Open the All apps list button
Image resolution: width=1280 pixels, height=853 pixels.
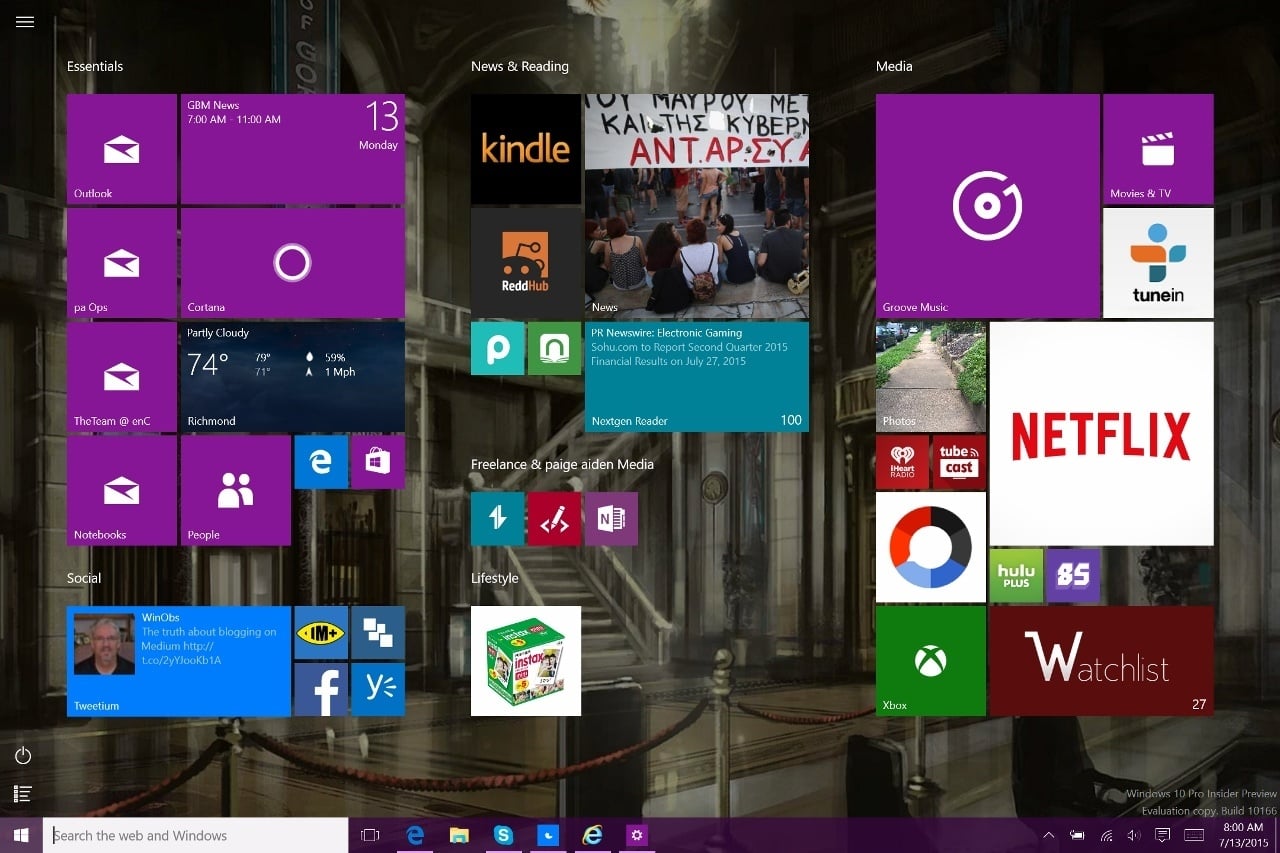(23, 794)
